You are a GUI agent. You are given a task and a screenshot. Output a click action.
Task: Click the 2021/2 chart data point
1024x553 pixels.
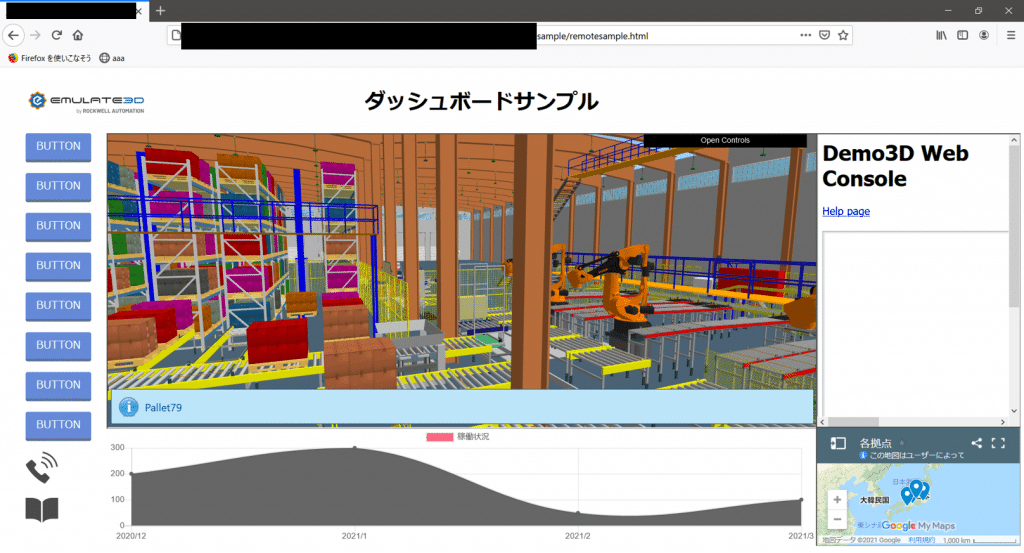(578, 513)
